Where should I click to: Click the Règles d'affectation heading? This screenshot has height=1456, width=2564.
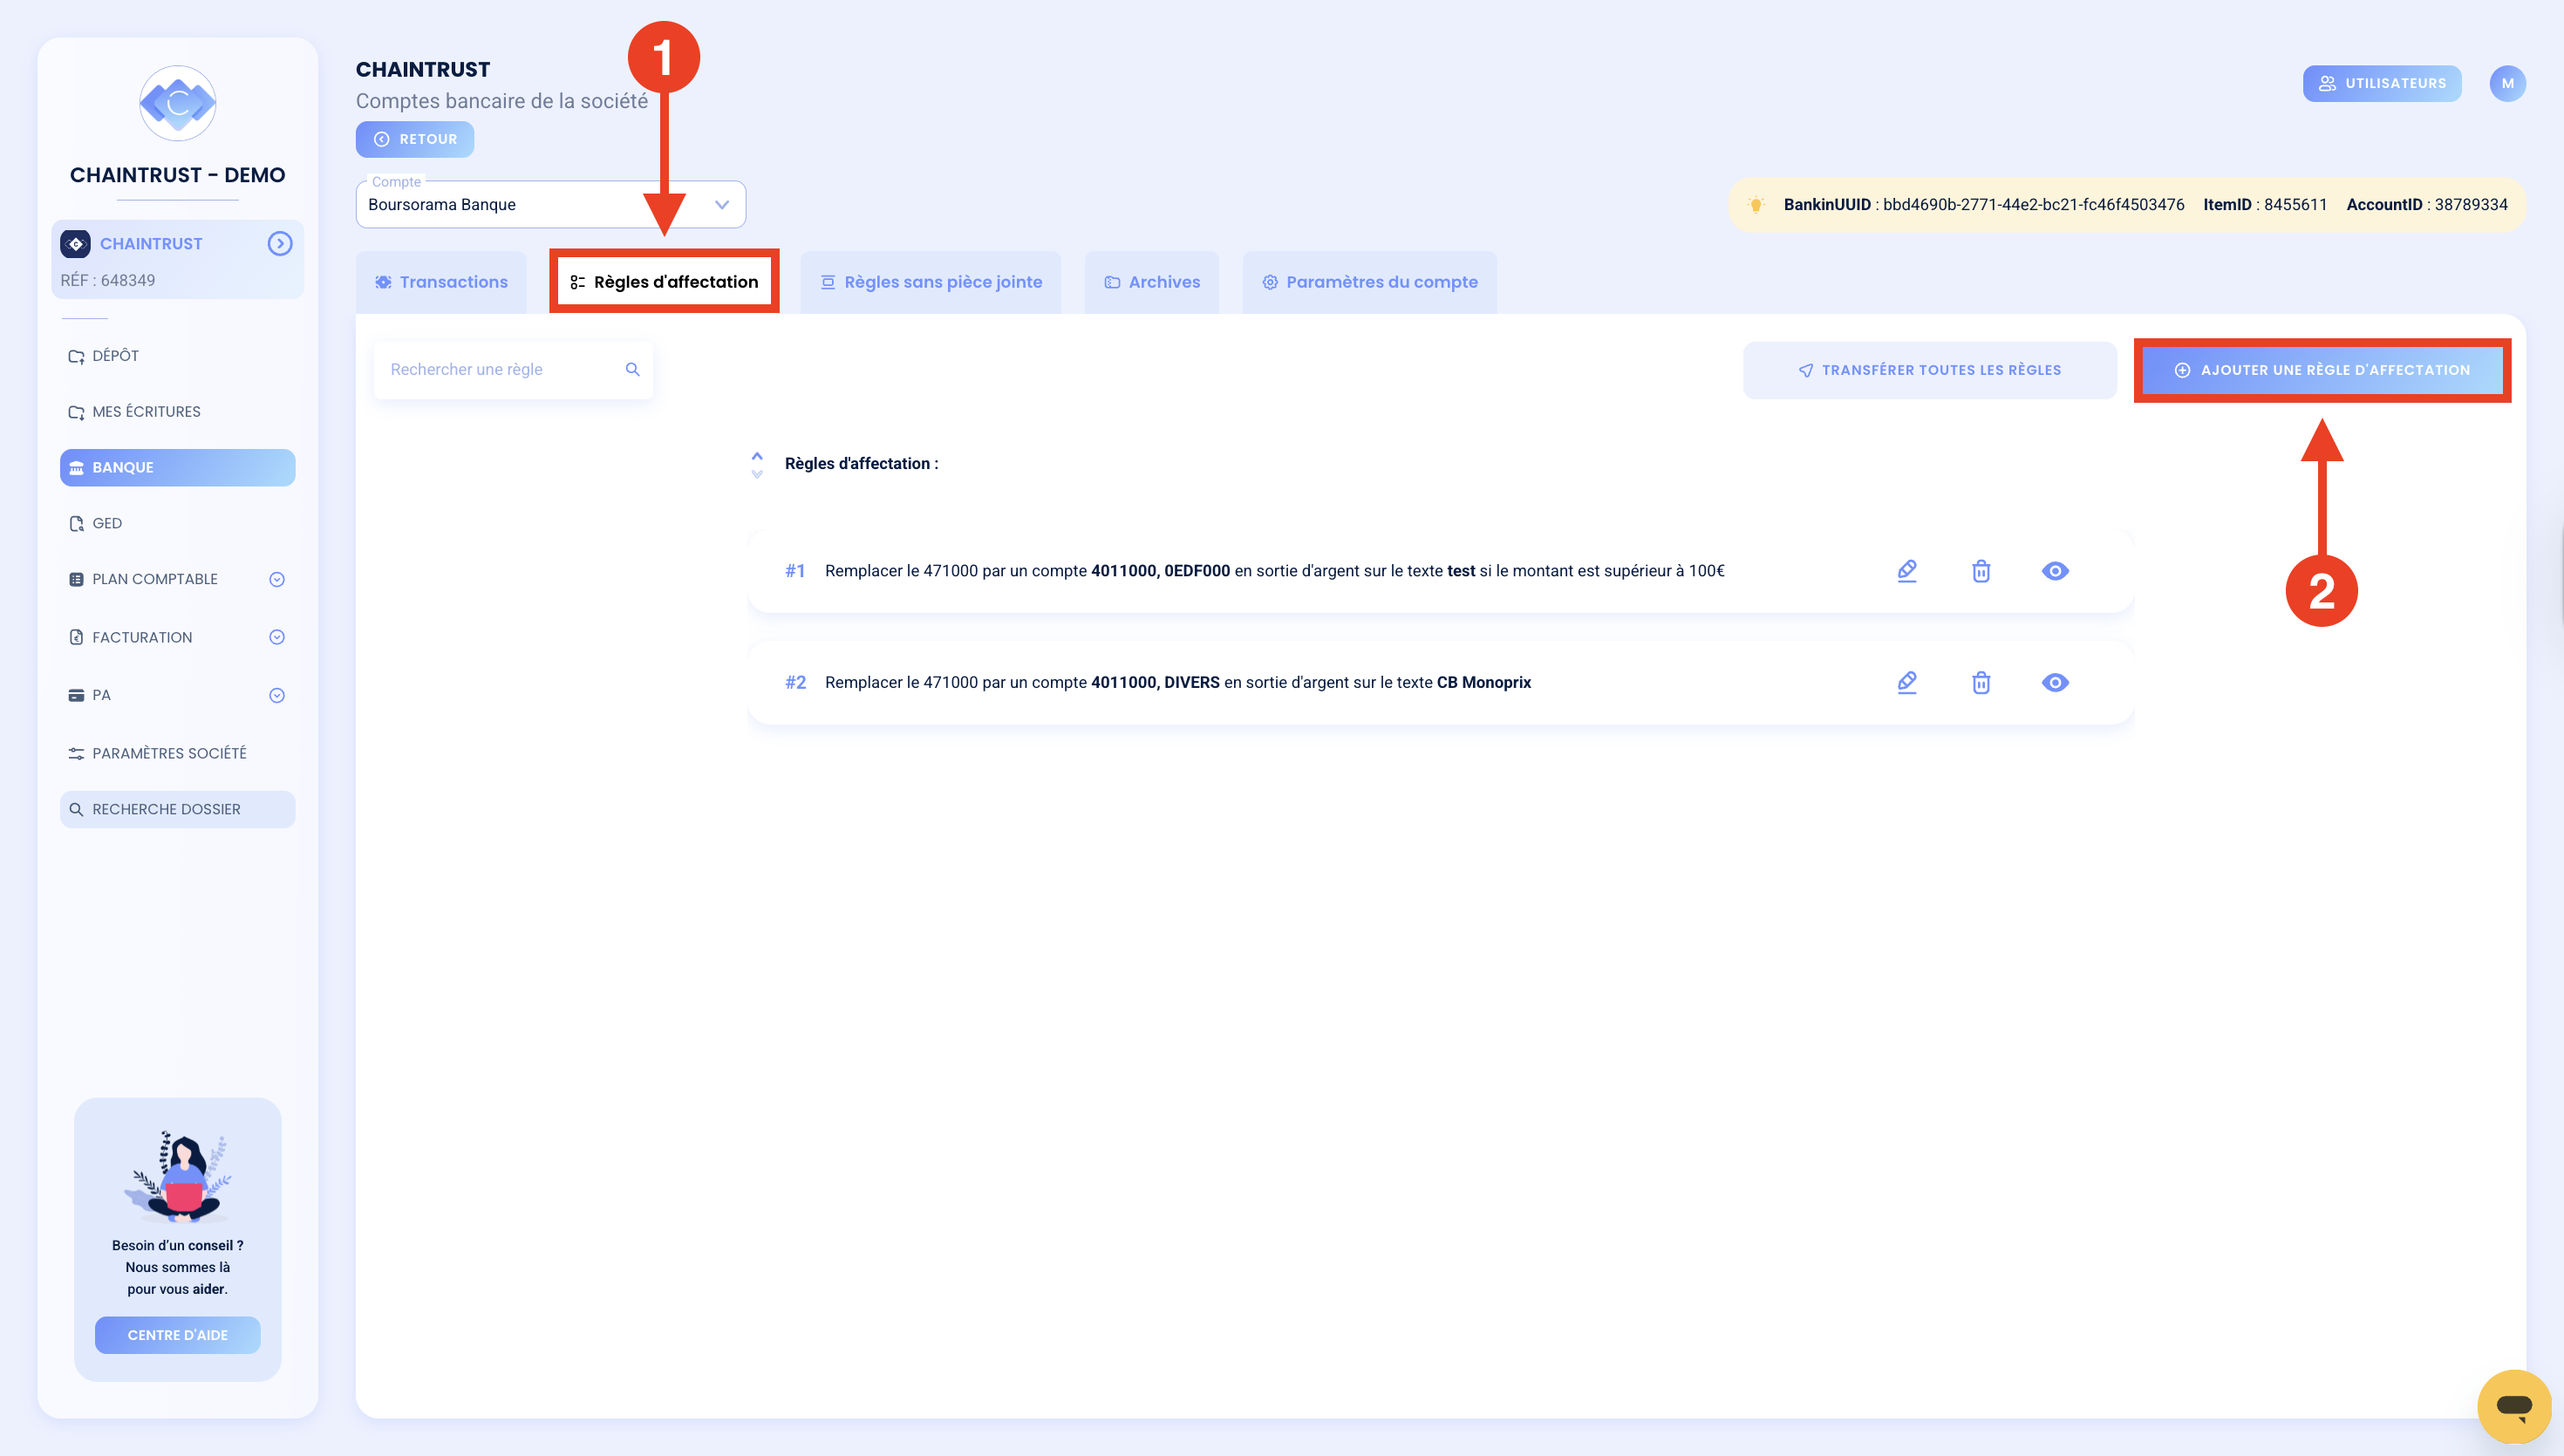861,464
